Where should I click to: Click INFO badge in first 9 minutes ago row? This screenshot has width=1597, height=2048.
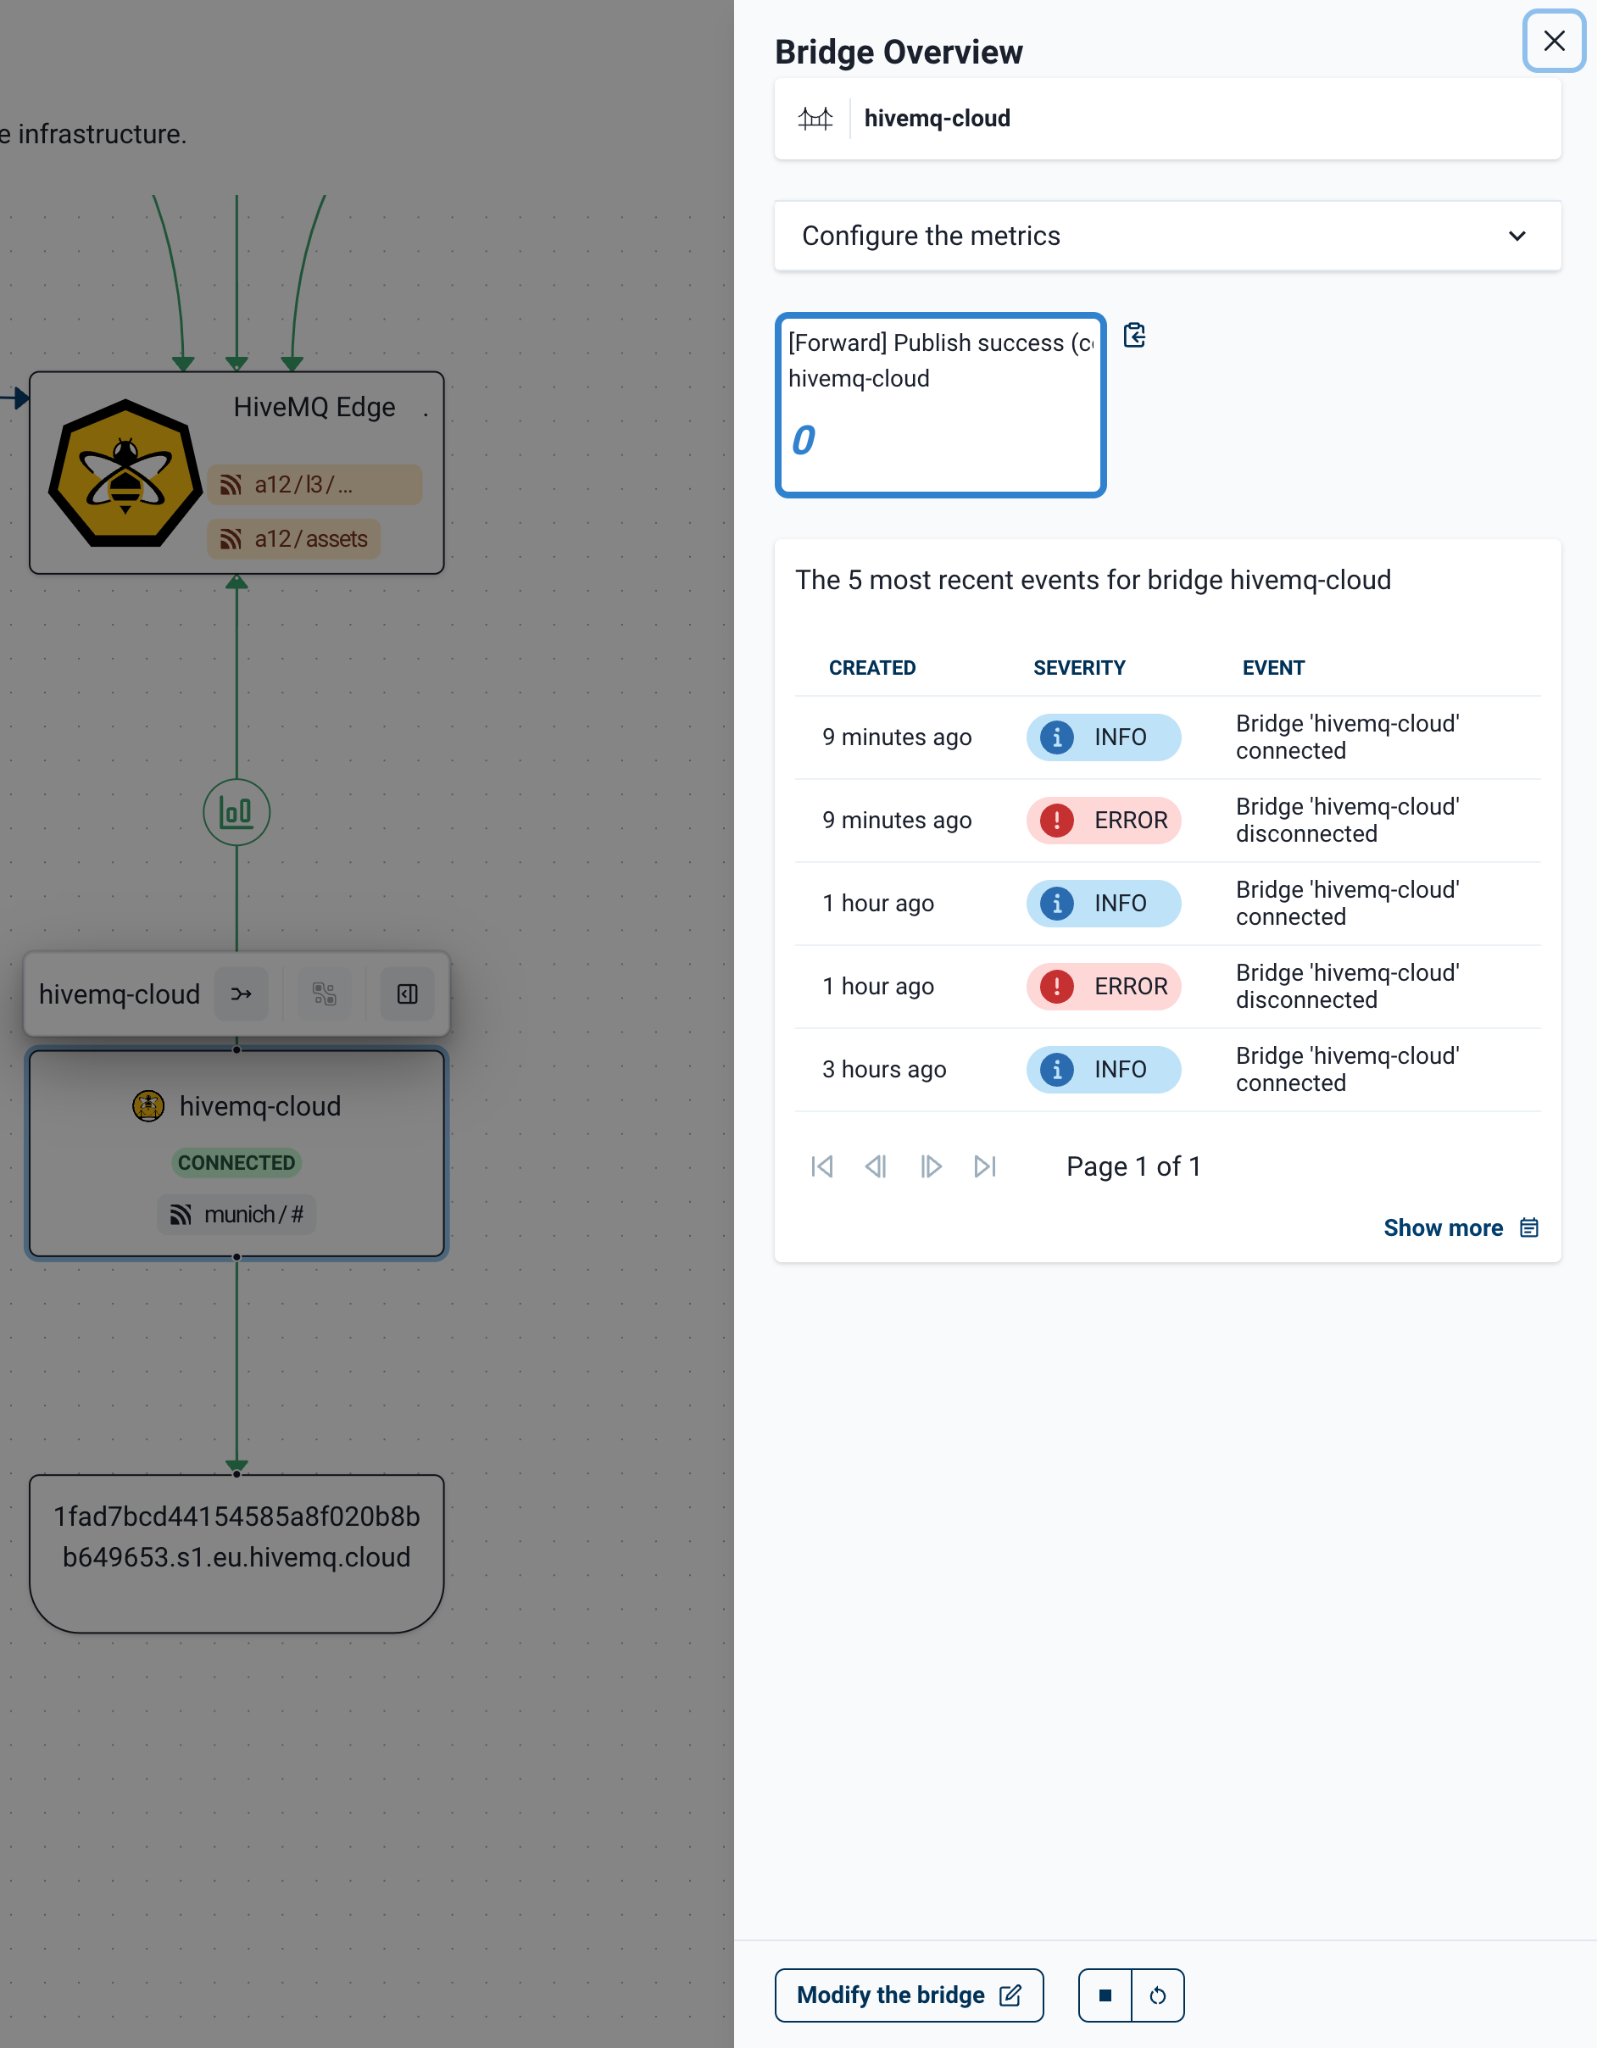1103,737
